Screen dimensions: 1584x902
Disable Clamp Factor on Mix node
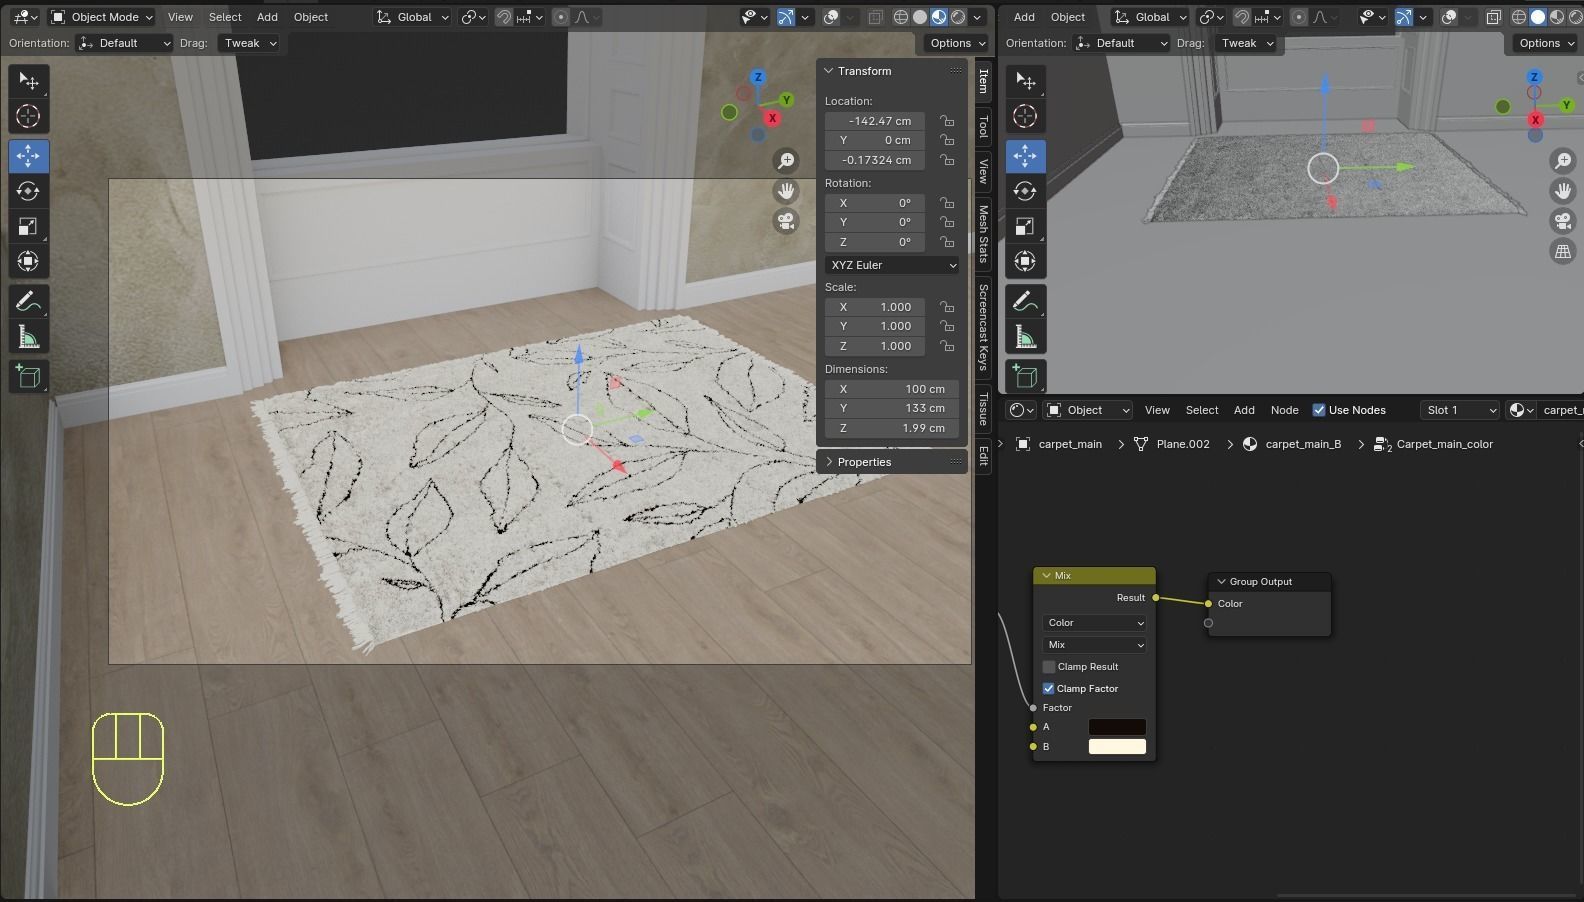pyautogui.click(x=1049, y=689)
